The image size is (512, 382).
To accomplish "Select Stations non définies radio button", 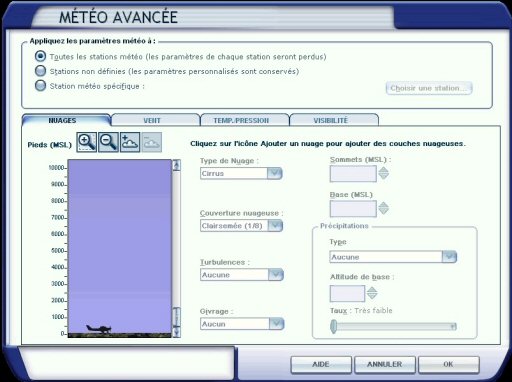I will [x=40, y=71].
